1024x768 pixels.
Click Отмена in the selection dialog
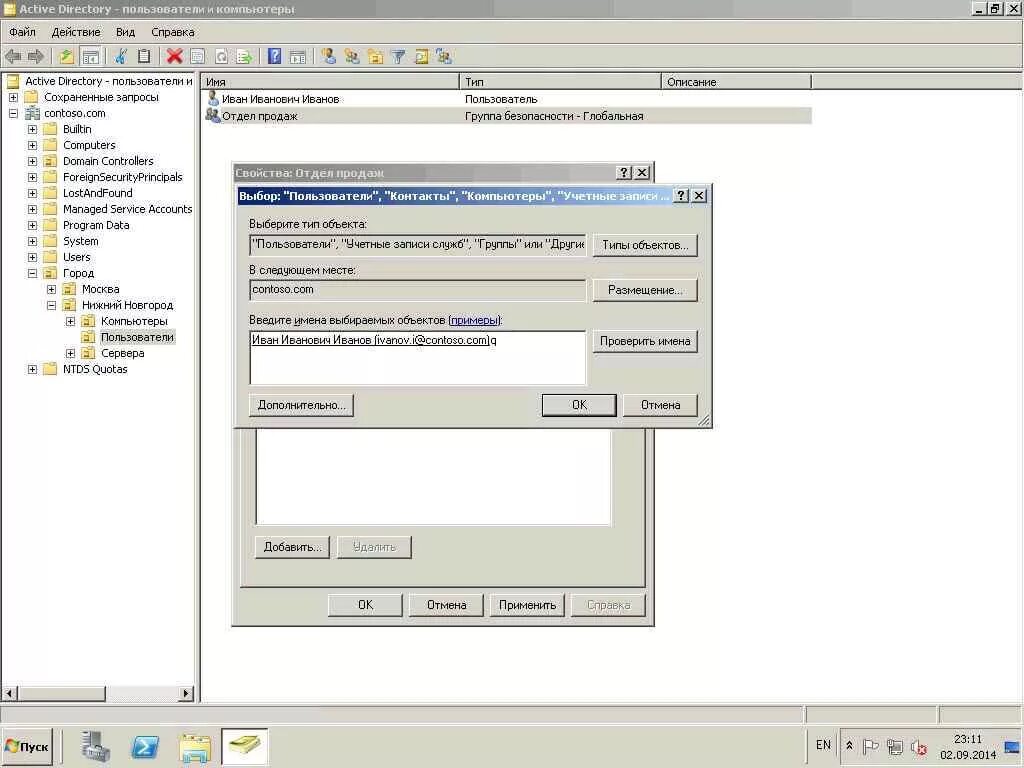pos(660,405)
